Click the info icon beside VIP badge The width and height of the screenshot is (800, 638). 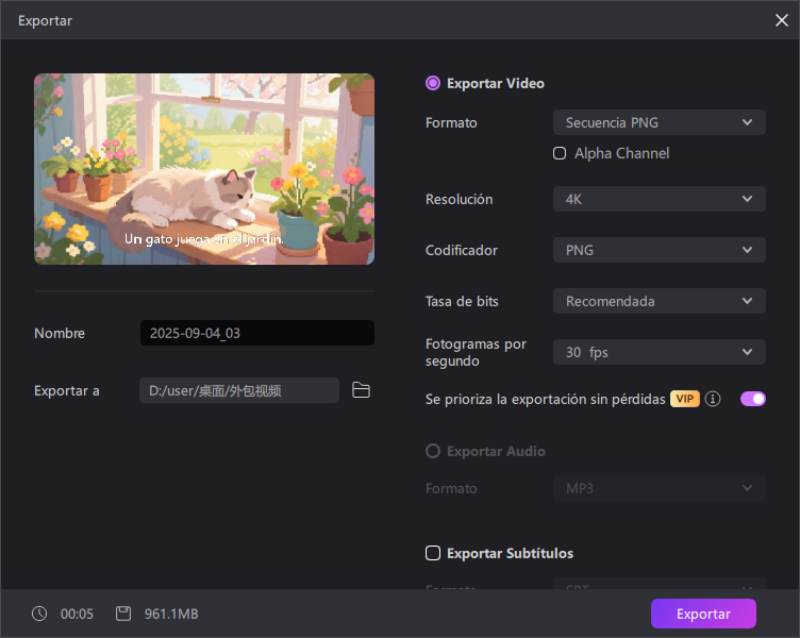pyautogui.click(x=713, y=399)
